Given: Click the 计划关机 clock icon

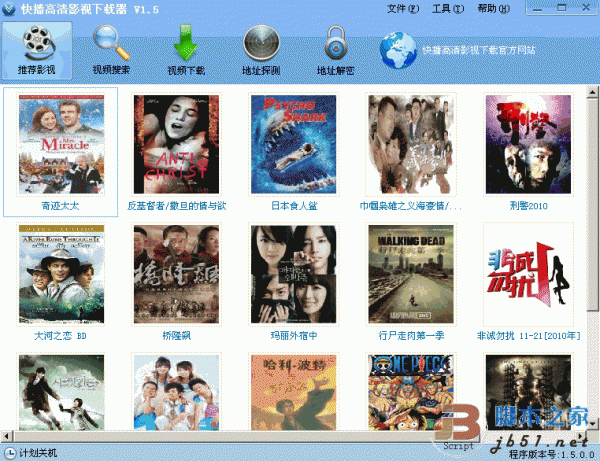Looking at the screenshot, I should coord(9,453).
